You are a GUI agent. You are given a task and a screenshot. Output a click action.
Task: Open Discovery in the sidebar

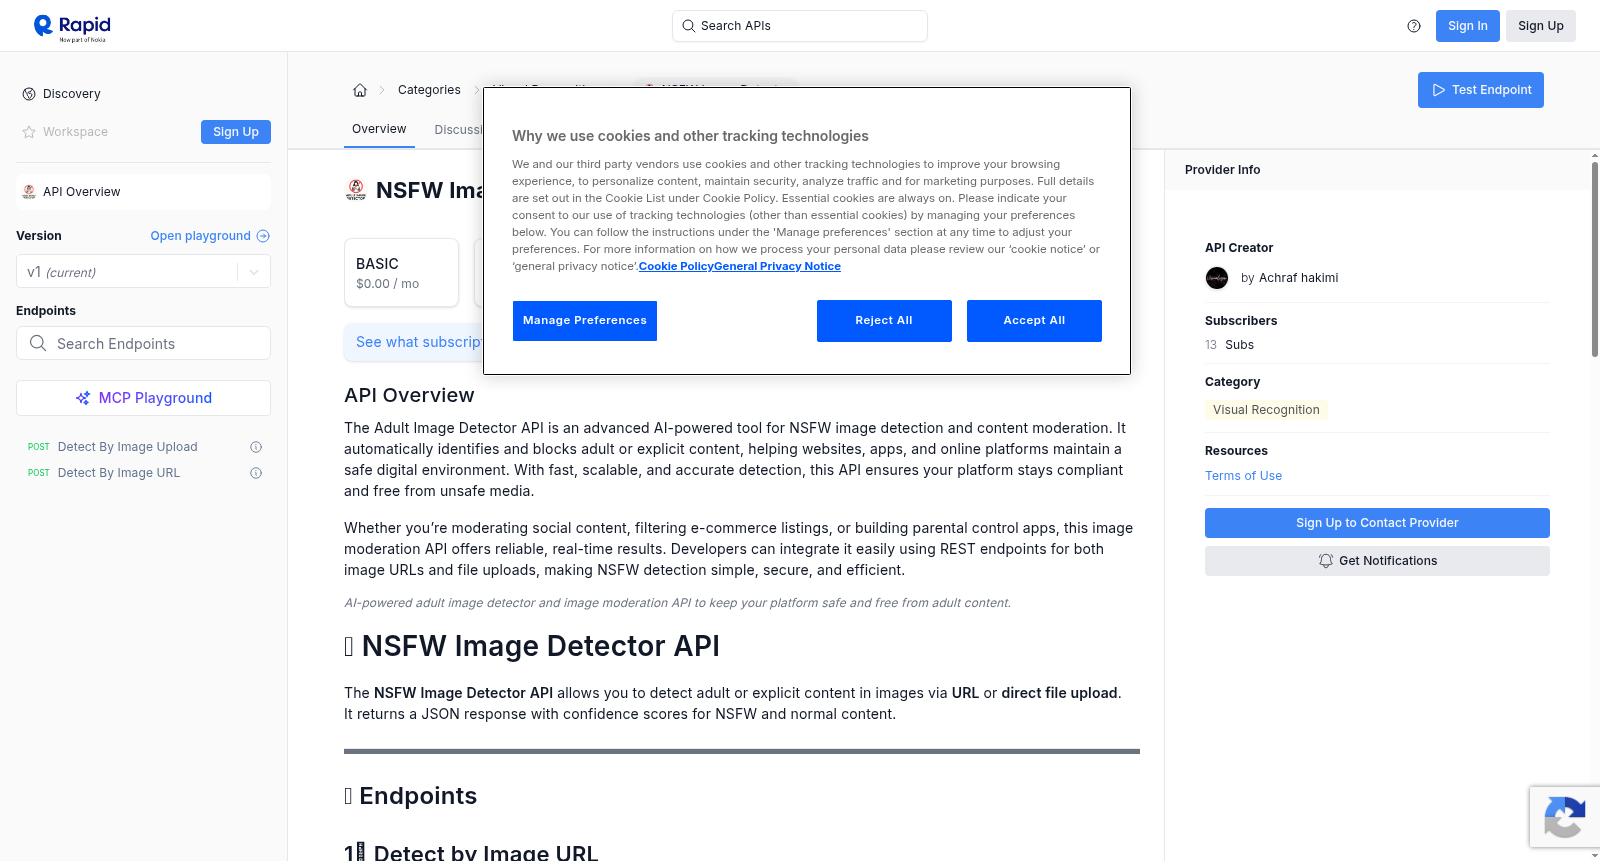click(72, 94)
